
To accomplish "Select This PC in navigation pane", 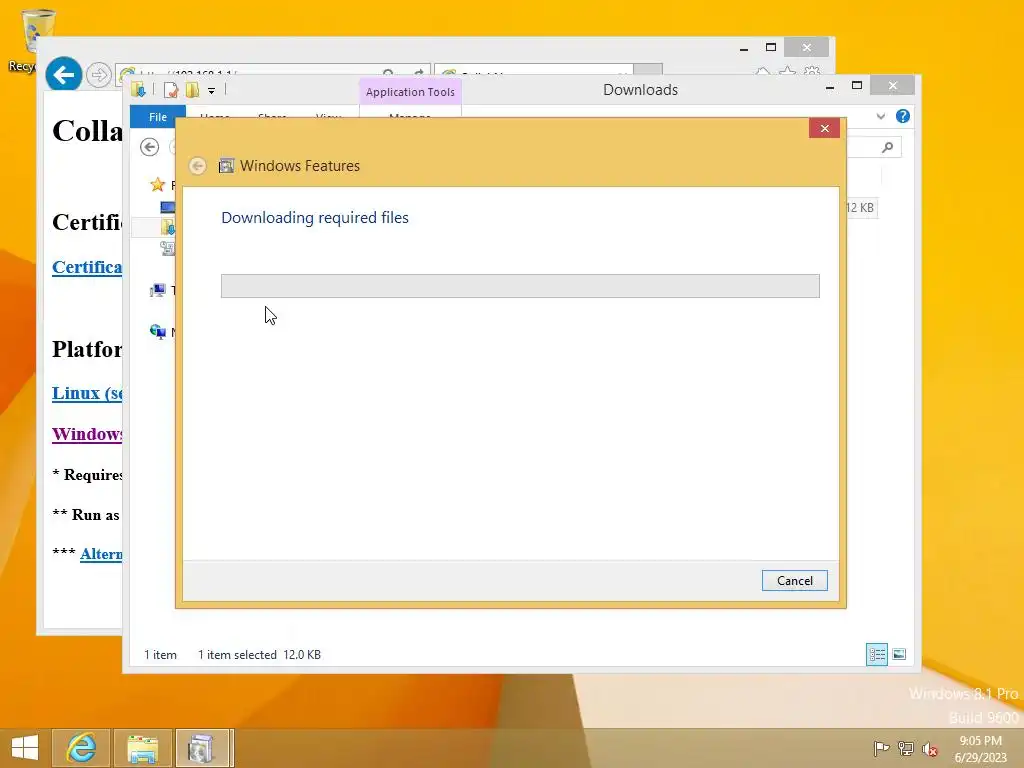I will [157, 290].
